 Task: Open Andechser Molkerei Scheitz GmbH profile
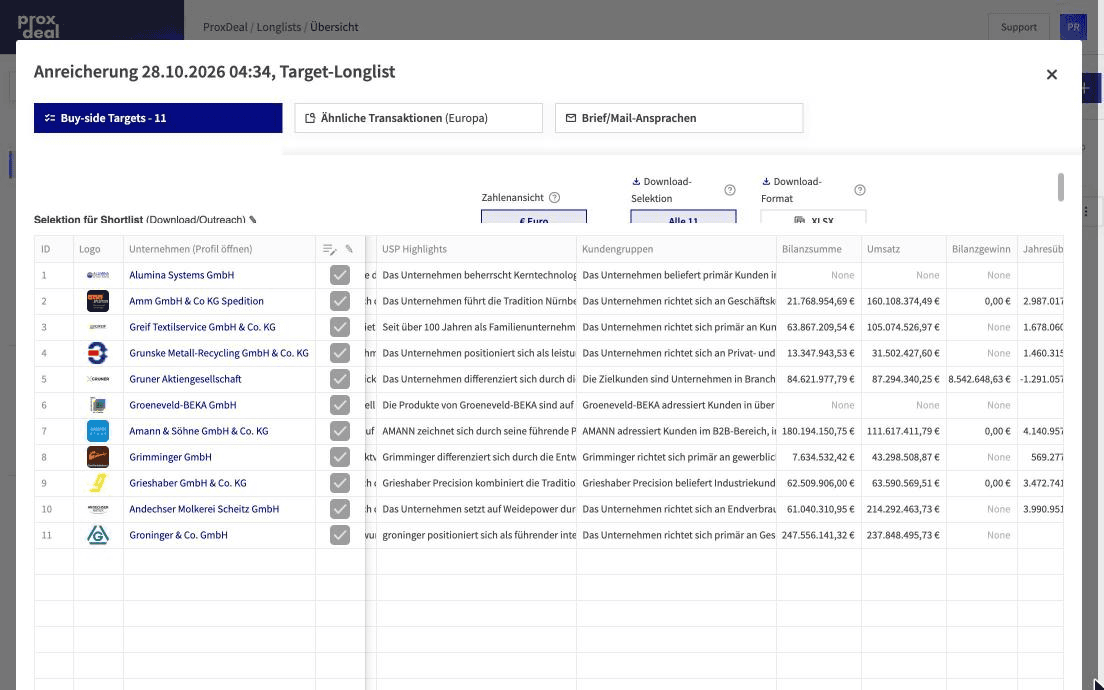click(204, 509)
